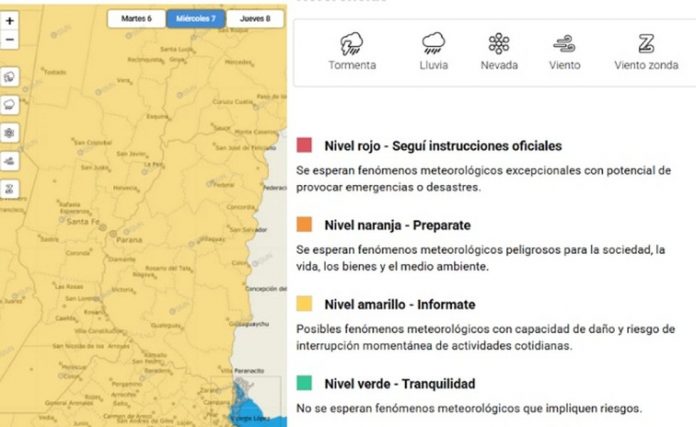
Task: Choose the Viento zonda icon
Action: coord(646,44)
